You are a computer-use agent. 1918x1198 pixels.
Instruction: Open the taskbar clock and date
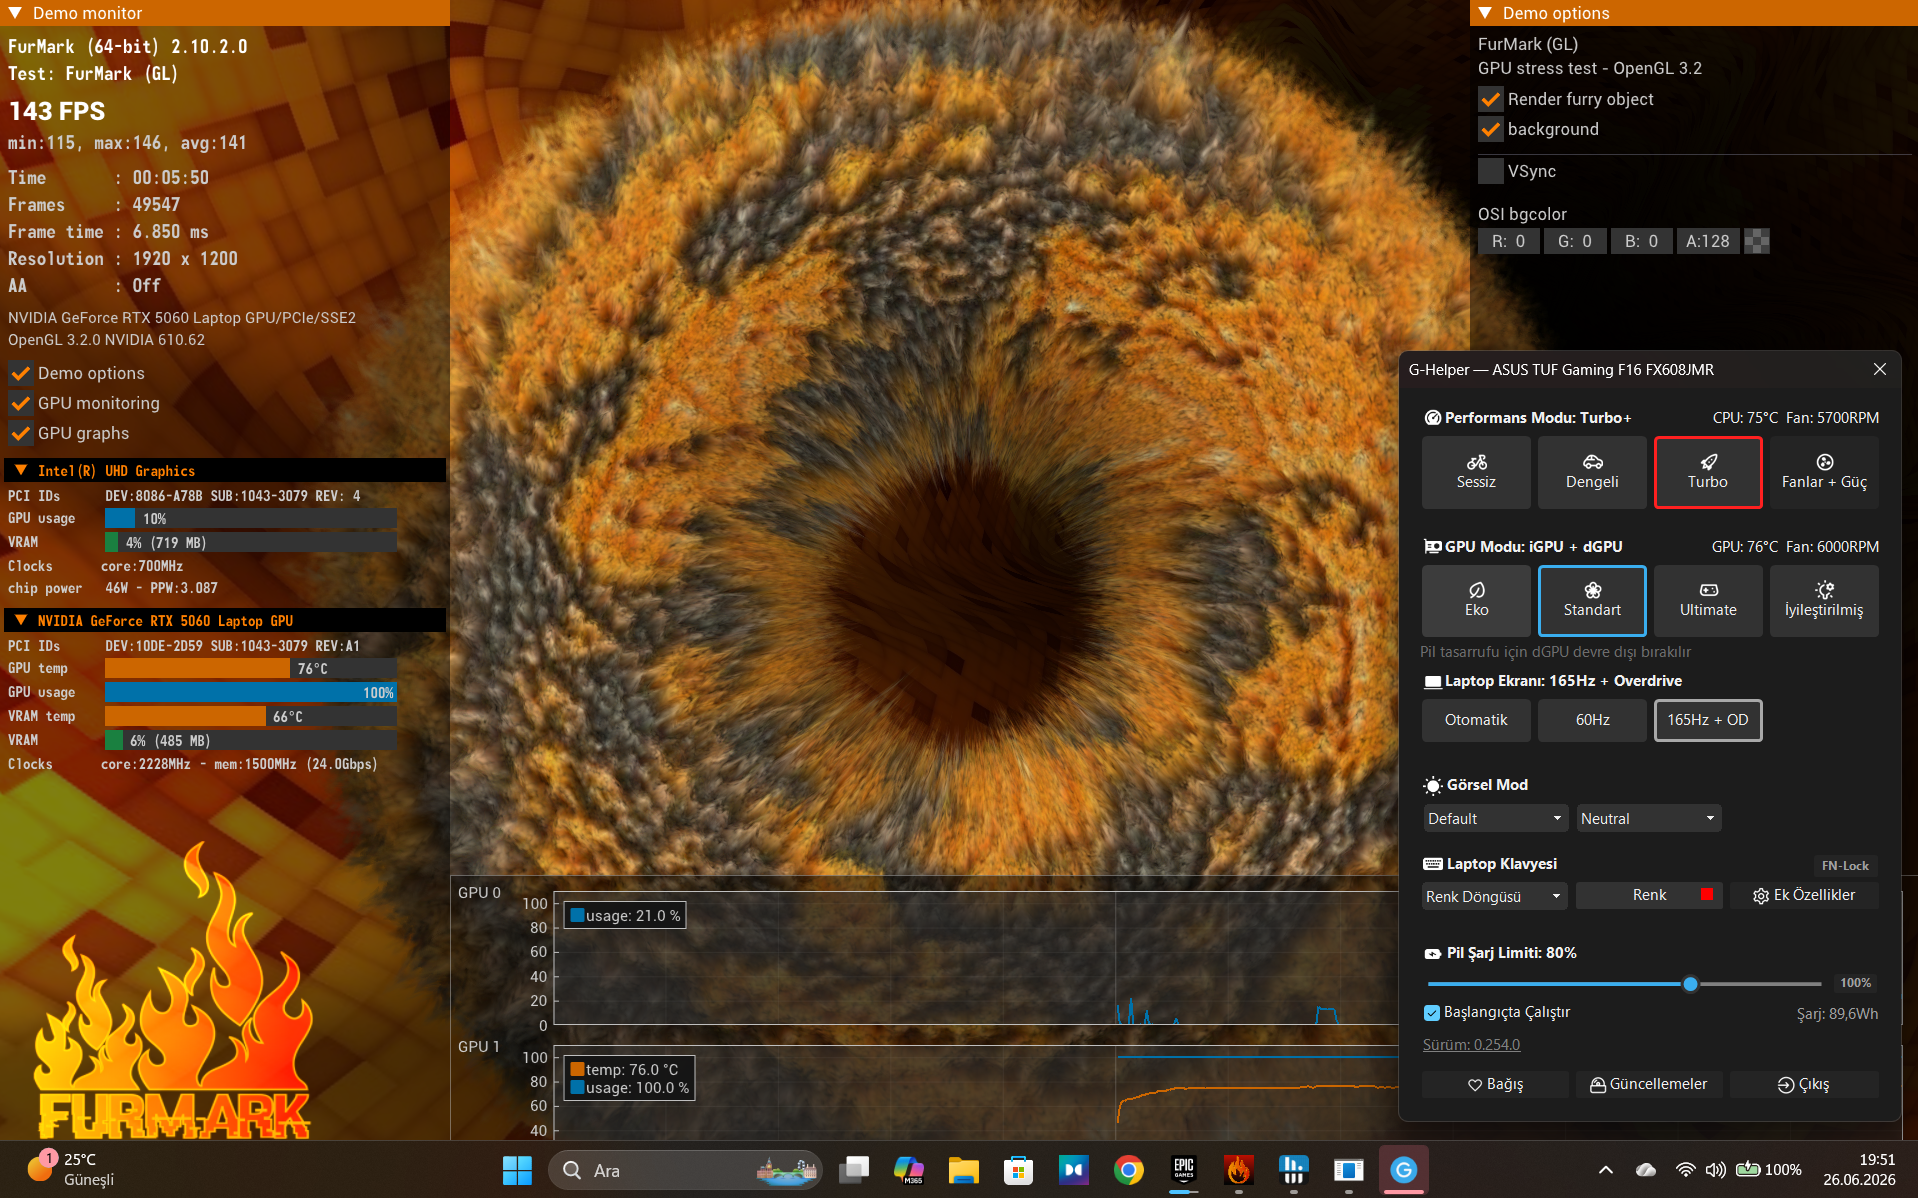[x=1859, y=1170]
